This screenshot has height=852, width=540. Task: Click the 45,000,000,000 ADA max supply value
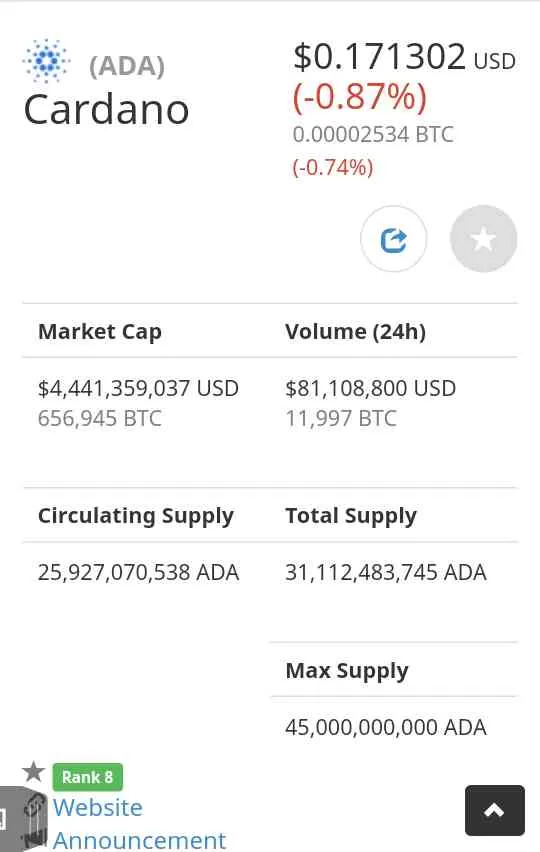pyautogui.click(x=386, y=727)
